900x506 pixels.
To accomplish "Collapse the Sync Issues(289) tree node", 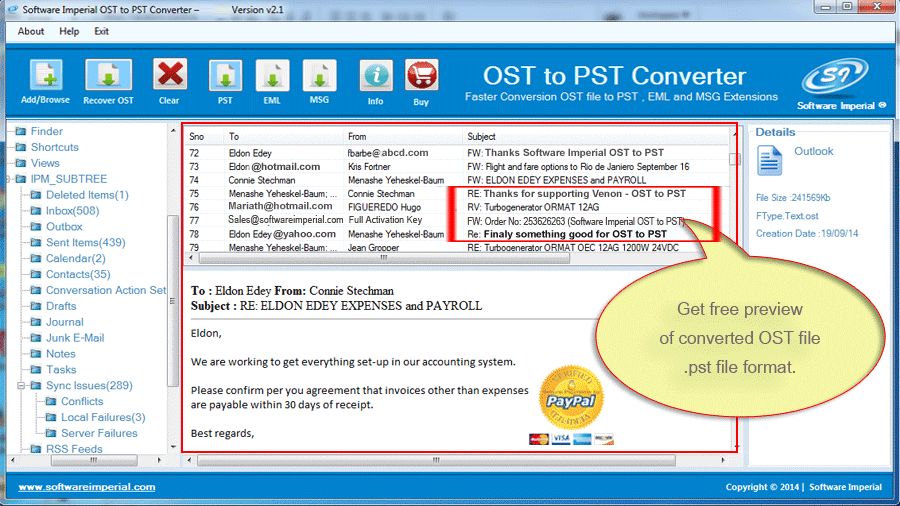I will pyautogui.click(x=22, y=386).
